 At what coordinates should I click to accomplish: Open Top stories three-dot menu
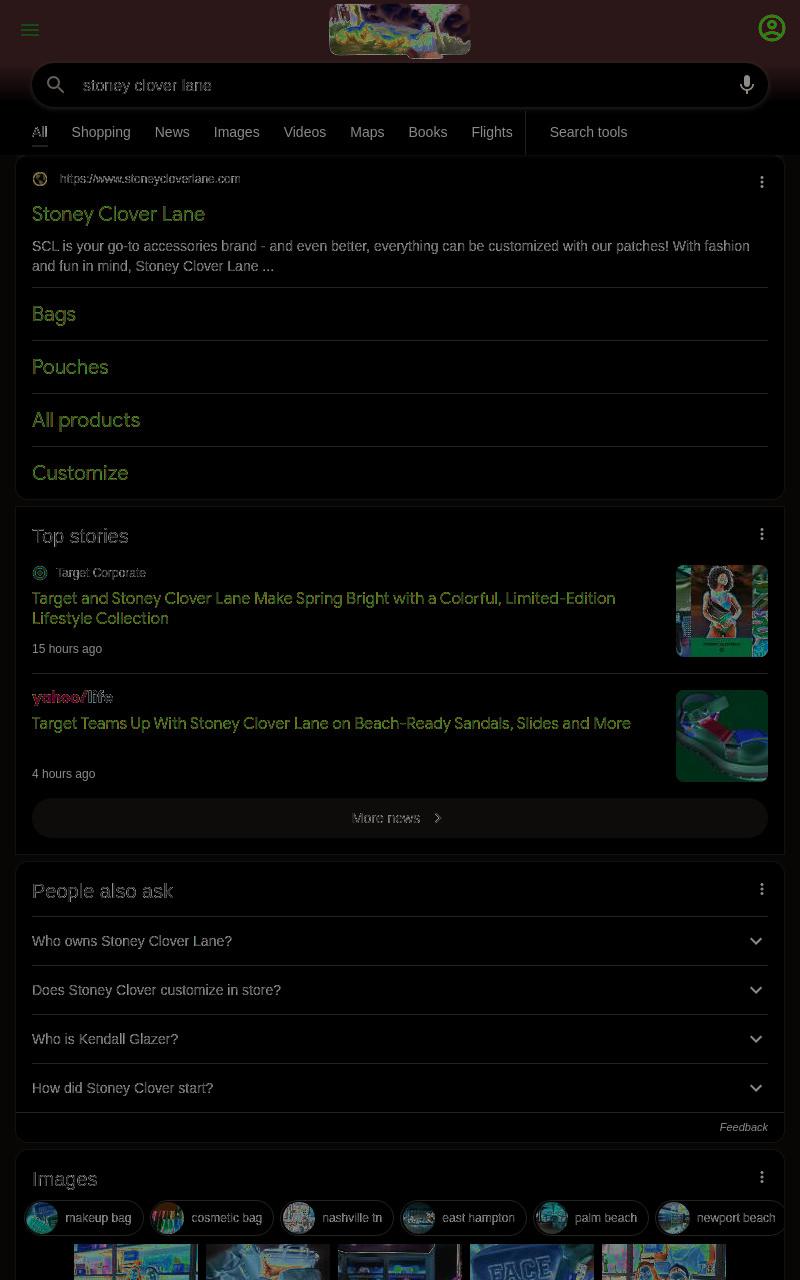click(762, 534)
